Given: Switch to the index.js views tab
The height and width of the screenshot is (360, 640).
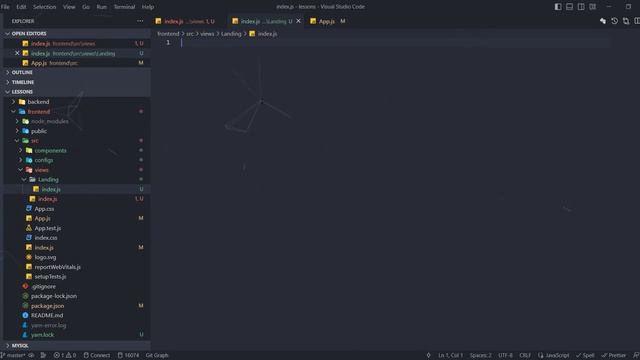Looking at the screenshot, I should [x=188, y=21].
